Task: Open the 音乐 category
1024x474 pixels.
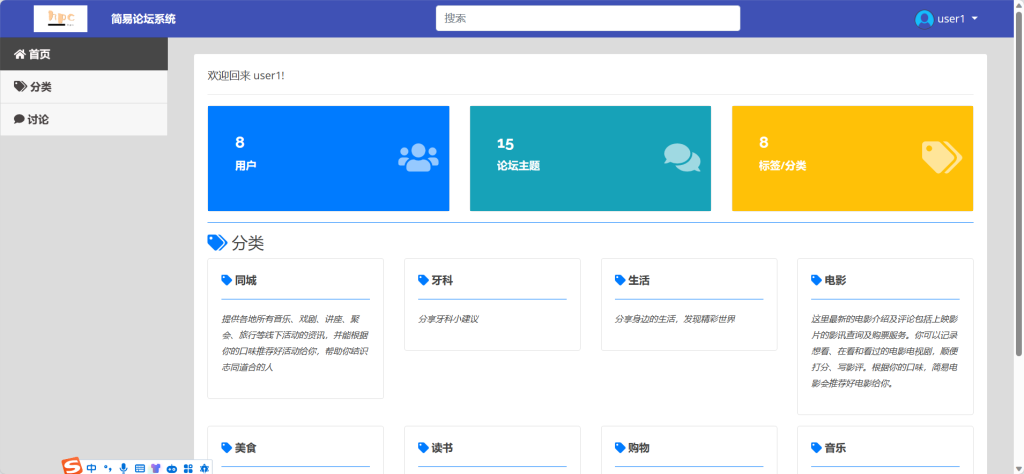Action: pos(835,448)
